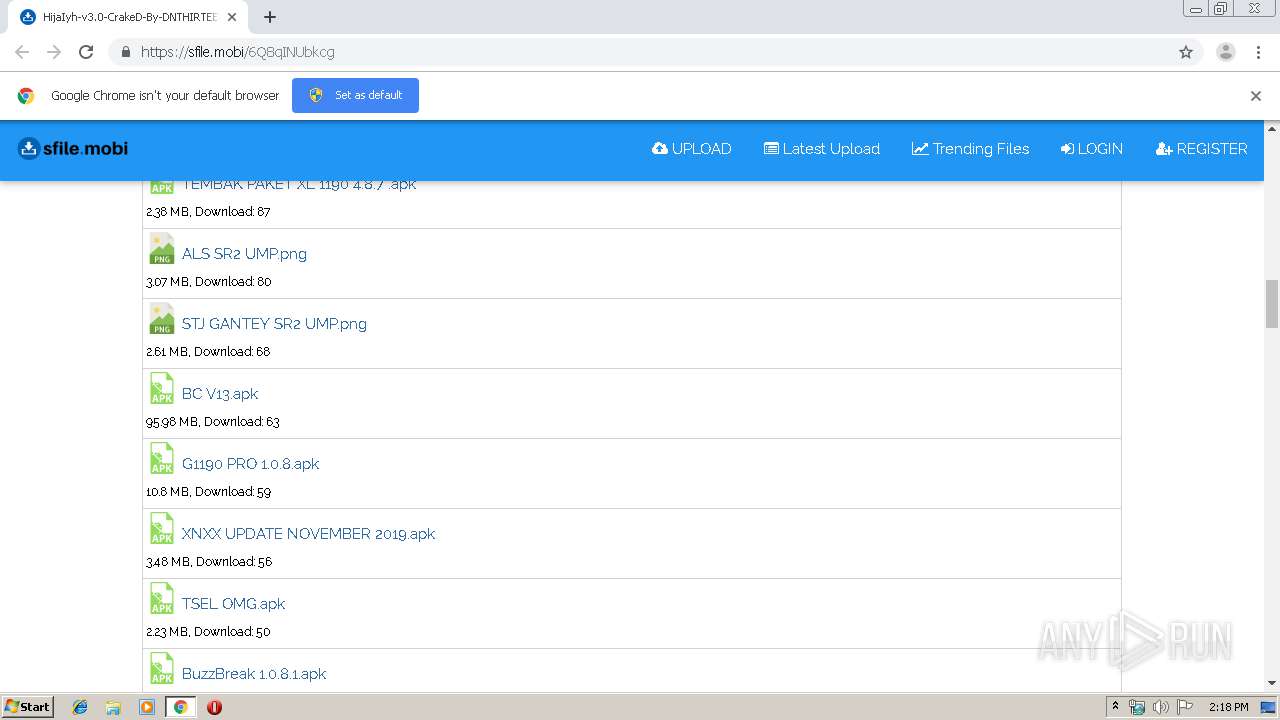The image size is (1280, 720).
Task: Click the site padlock icon
Action: coord(125,52)
